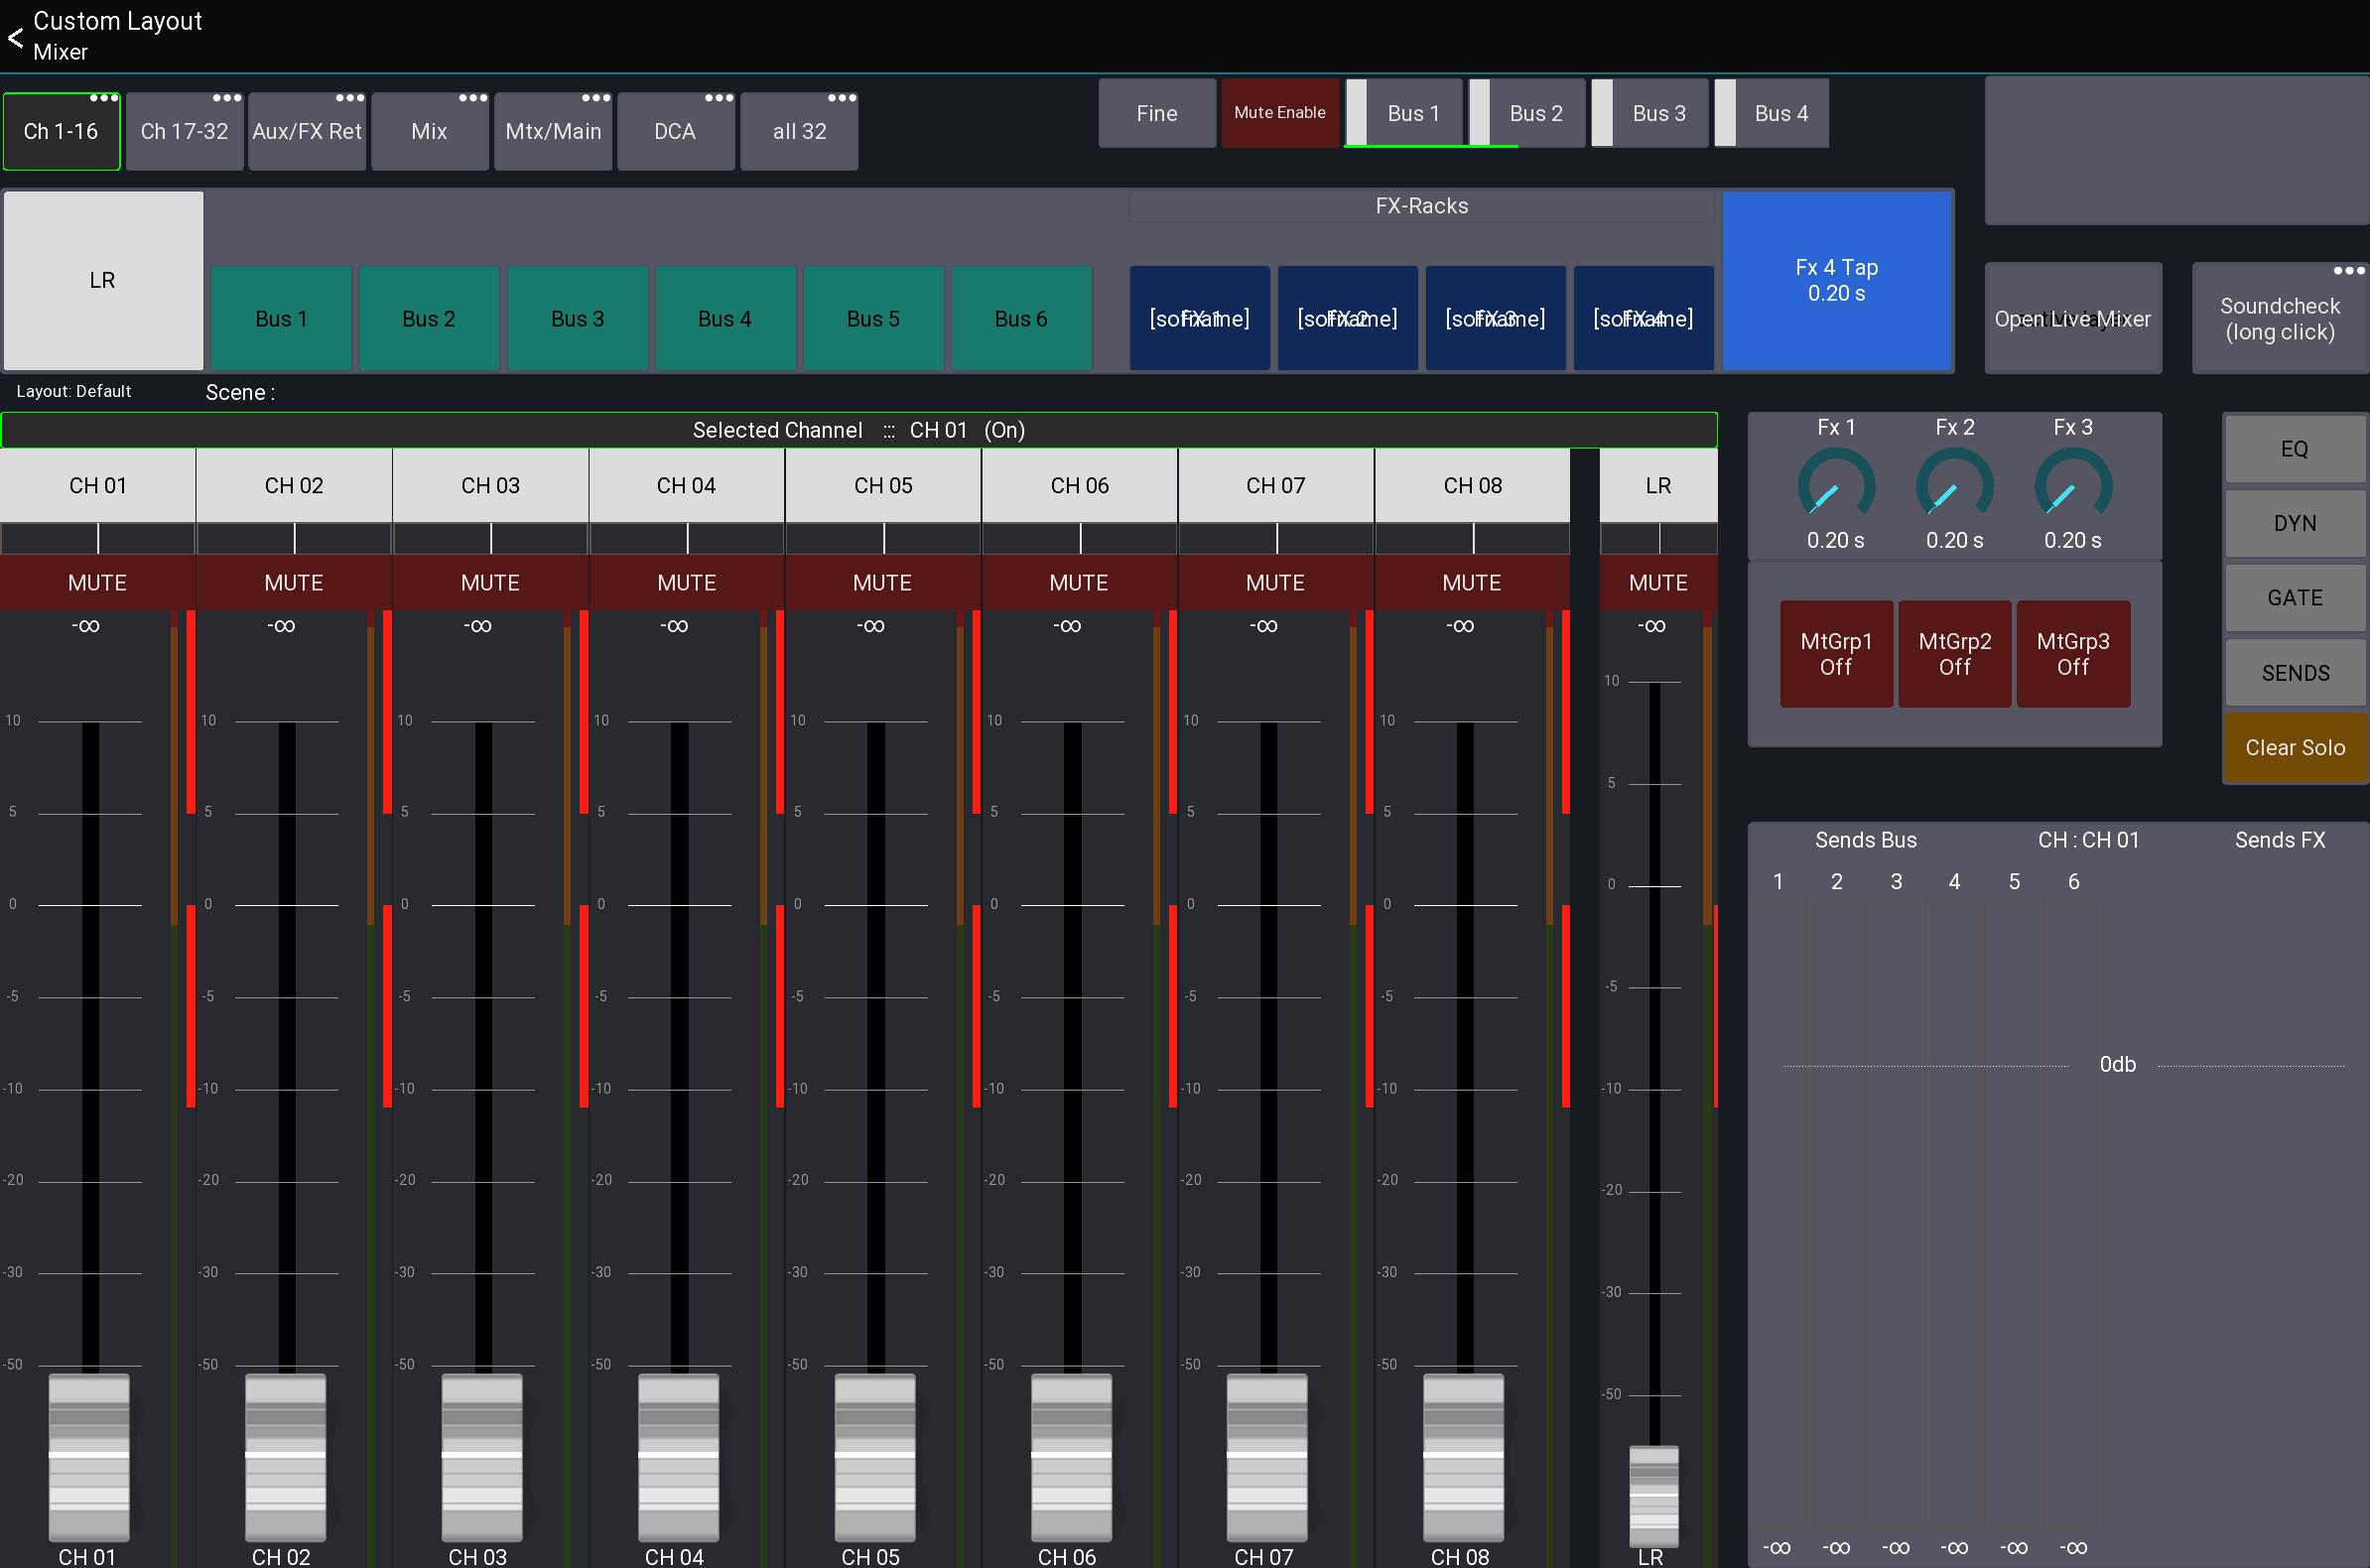
Task: Switch to the Bus 2 tab
Action: coord(1535,113)
